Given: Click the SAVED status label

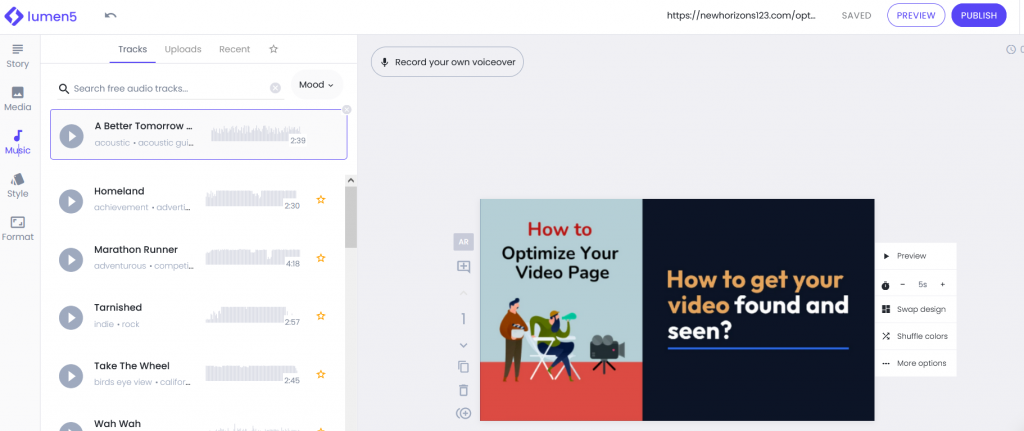Looking at the screenshot, I should click(x=856, y=16).
